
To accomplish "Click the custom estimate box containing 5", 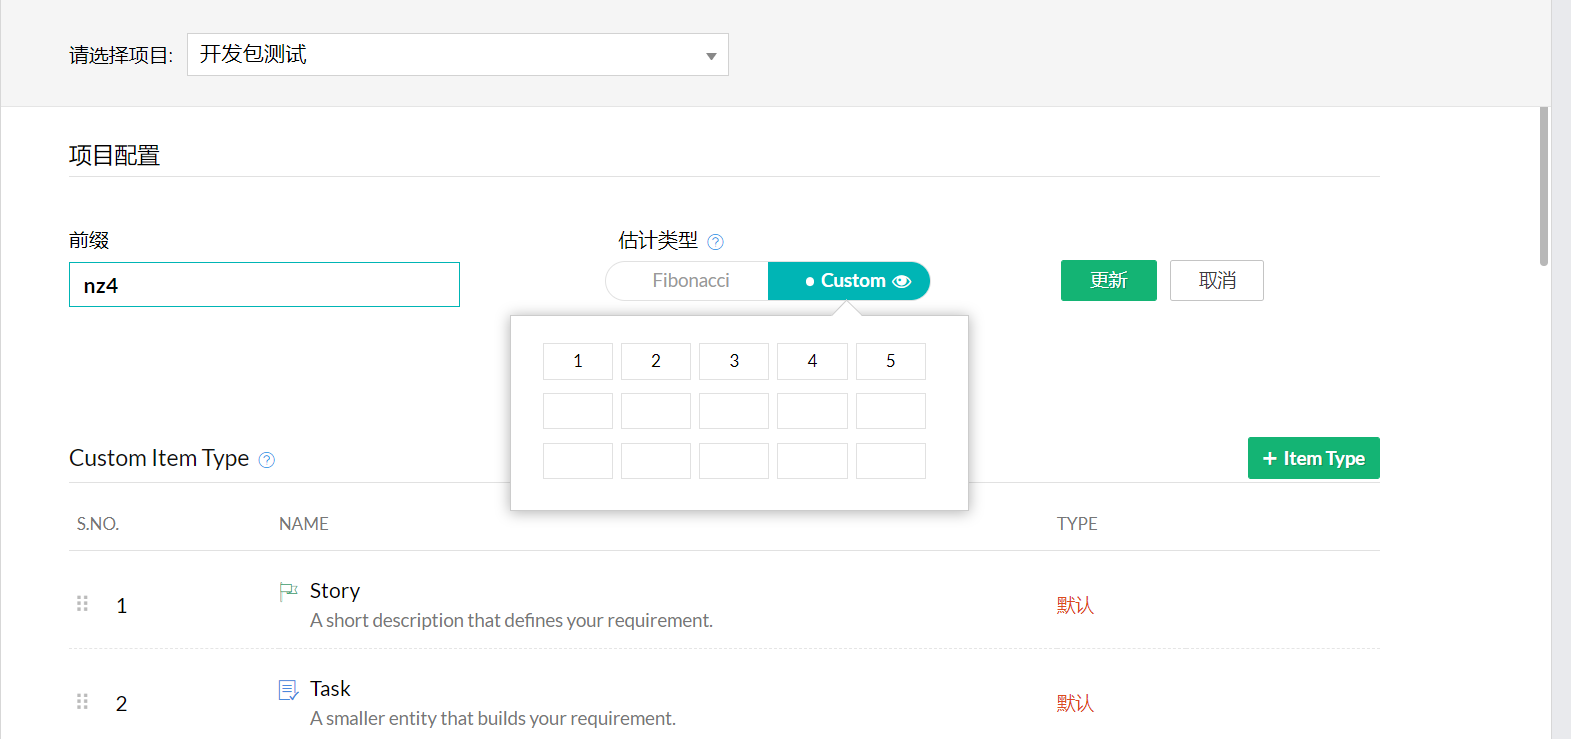I will click(x=890, y=361).
